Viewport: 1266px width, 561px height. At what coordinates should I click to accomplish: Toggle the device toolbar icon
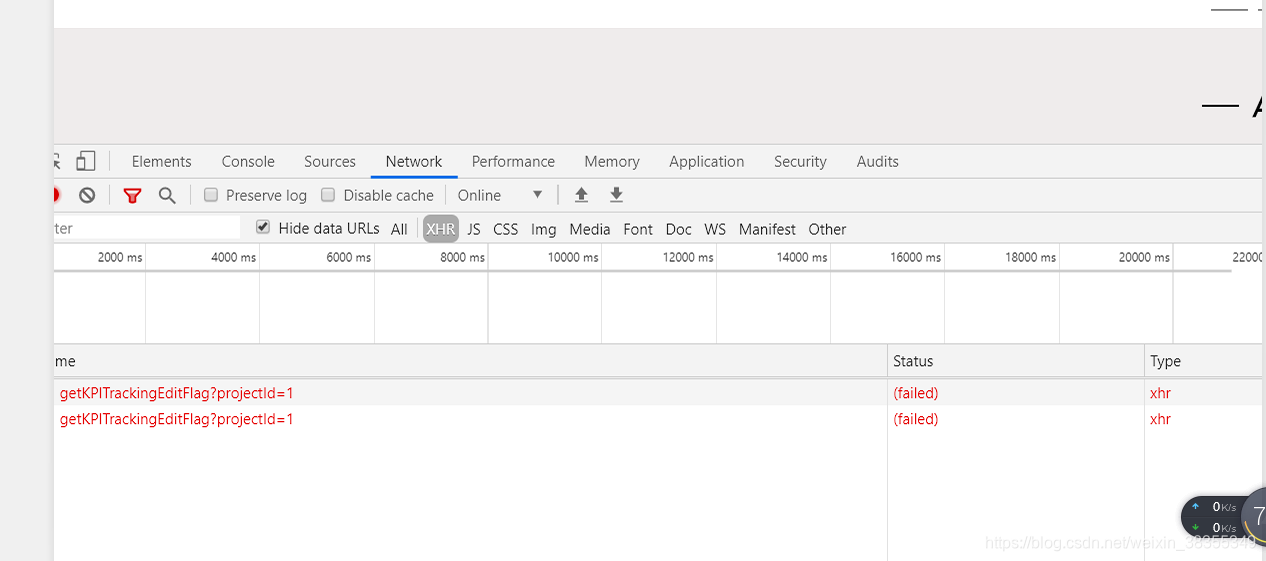point(86,161)
